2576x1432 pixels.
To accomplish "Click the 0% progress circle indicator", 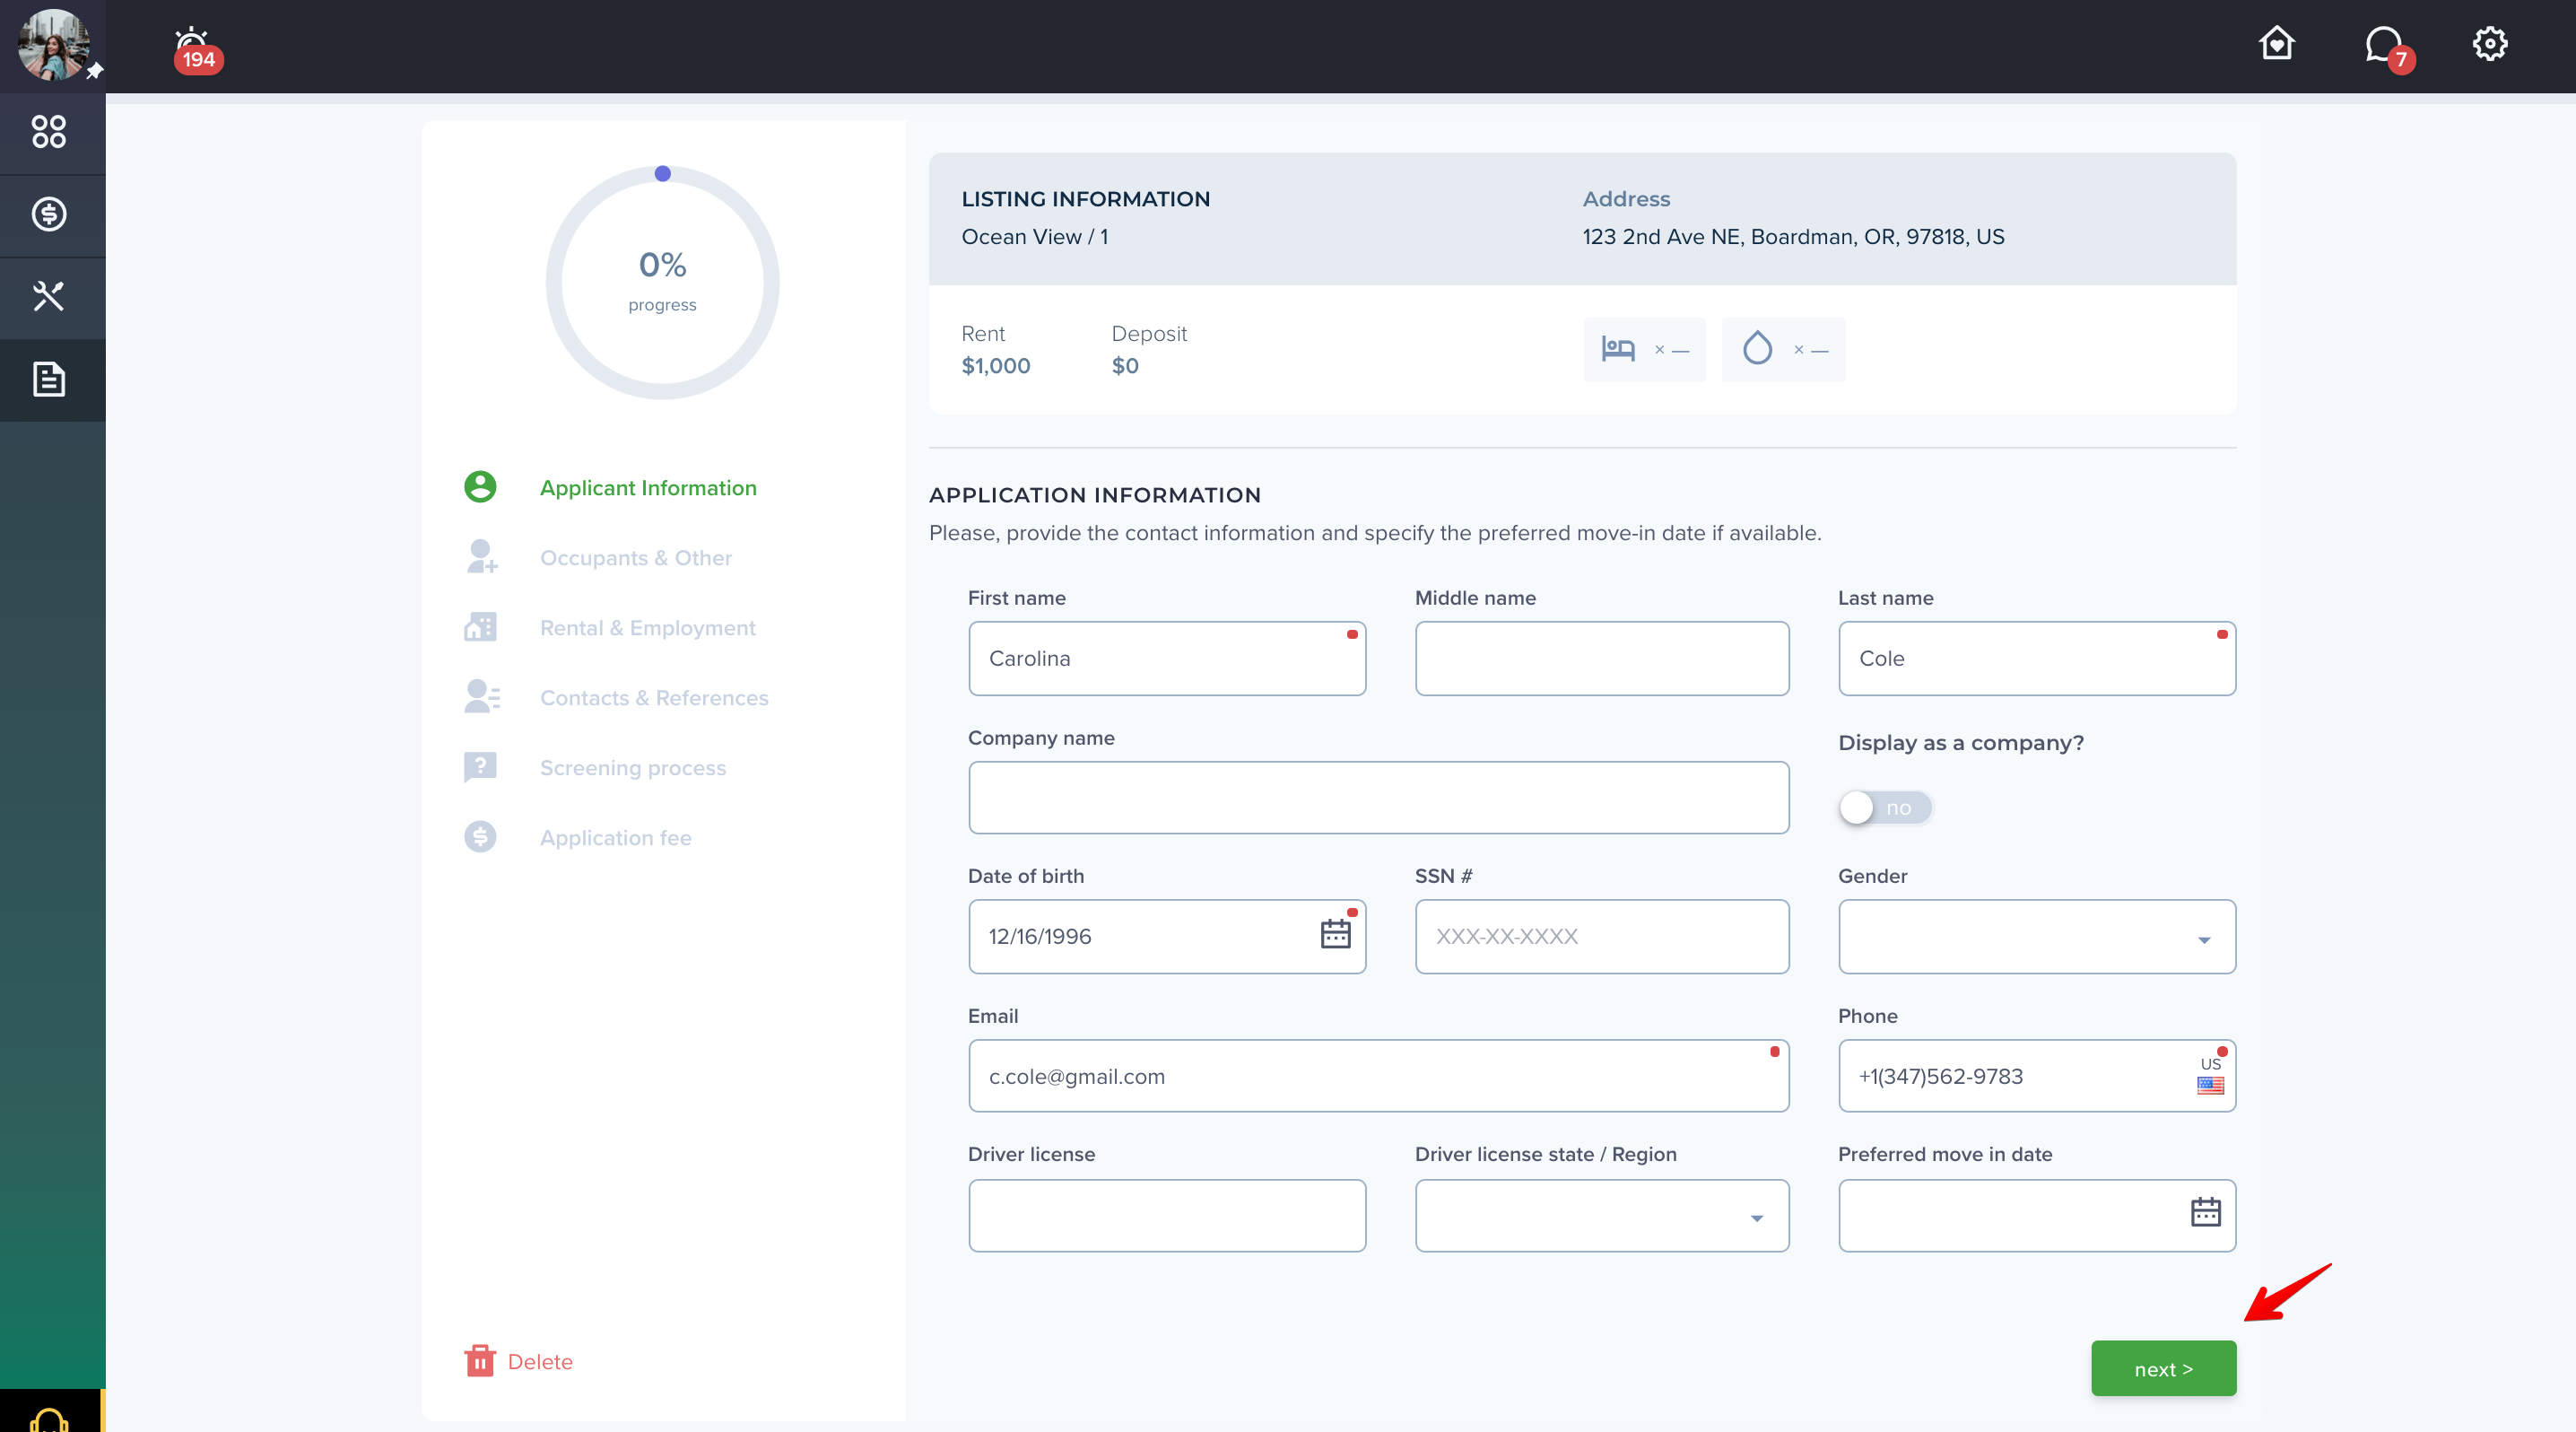I will (x=662, y=283).
